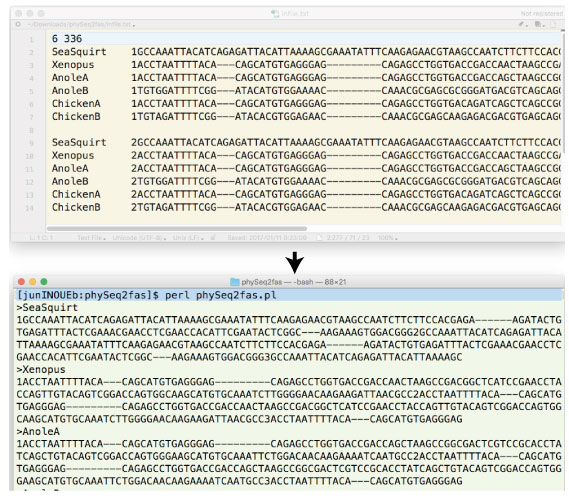Open the pencil edit menu in navigation bar
This screenshot has width=569, height=496.
(x=522, y=24)
